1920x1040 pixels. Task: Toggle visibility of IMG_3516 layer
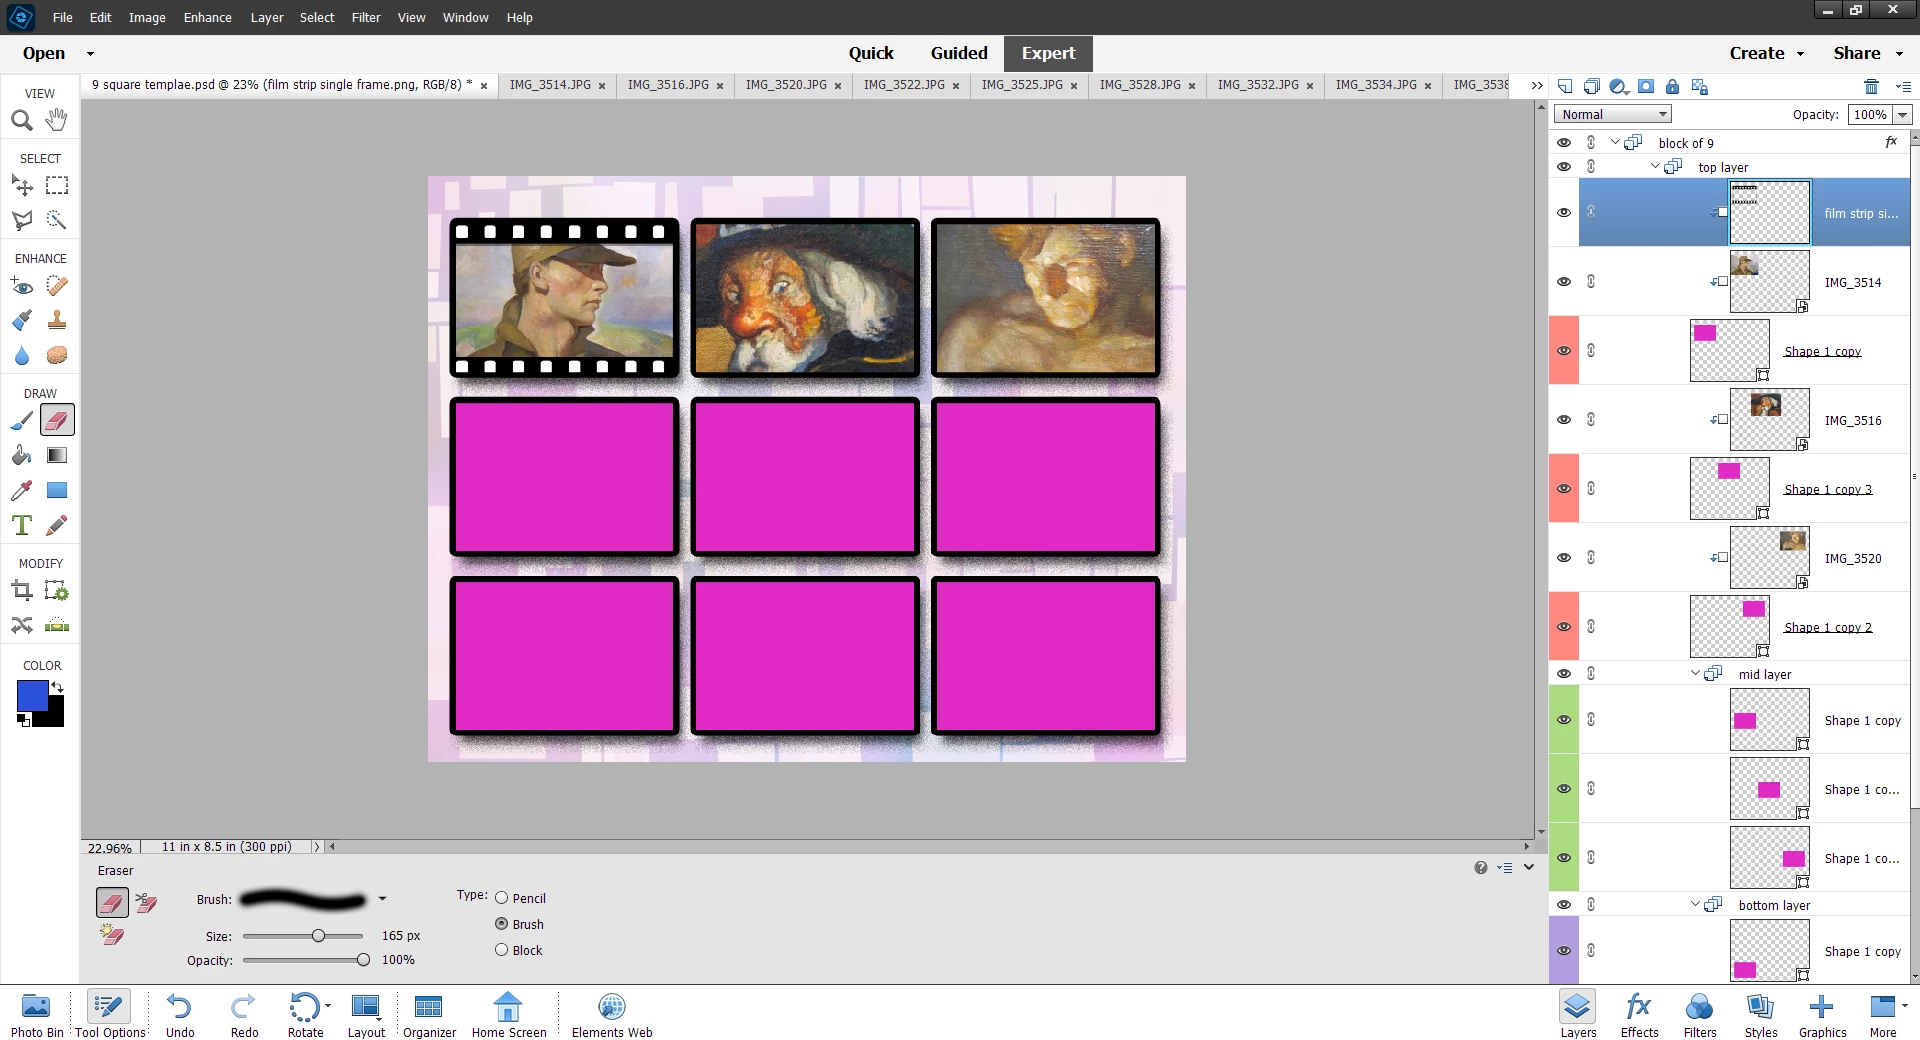(x=1564, y=419)
